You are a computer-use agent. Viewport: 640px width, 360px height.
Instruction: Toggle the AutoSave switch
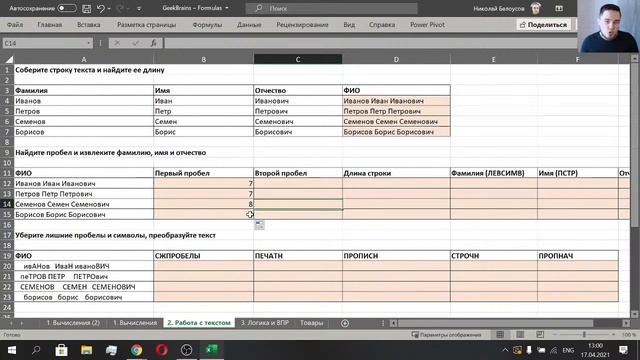67,8
